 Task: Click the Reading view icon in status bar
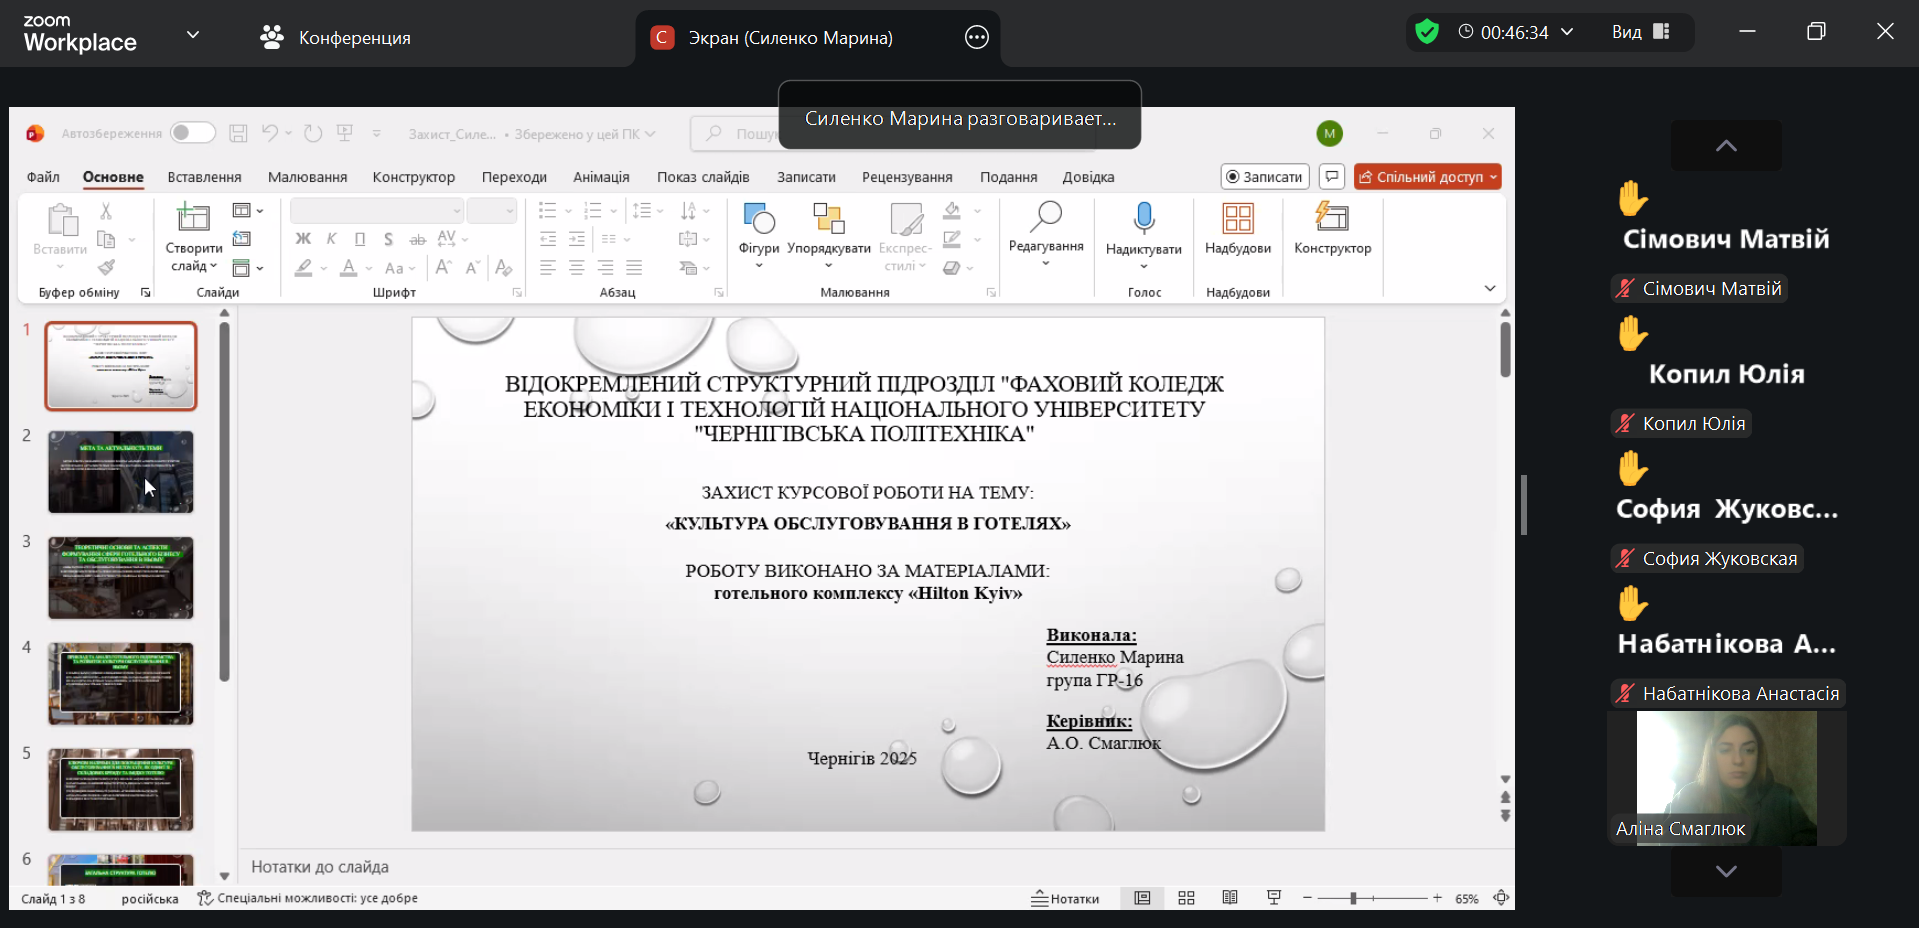tap(1230, 898)
